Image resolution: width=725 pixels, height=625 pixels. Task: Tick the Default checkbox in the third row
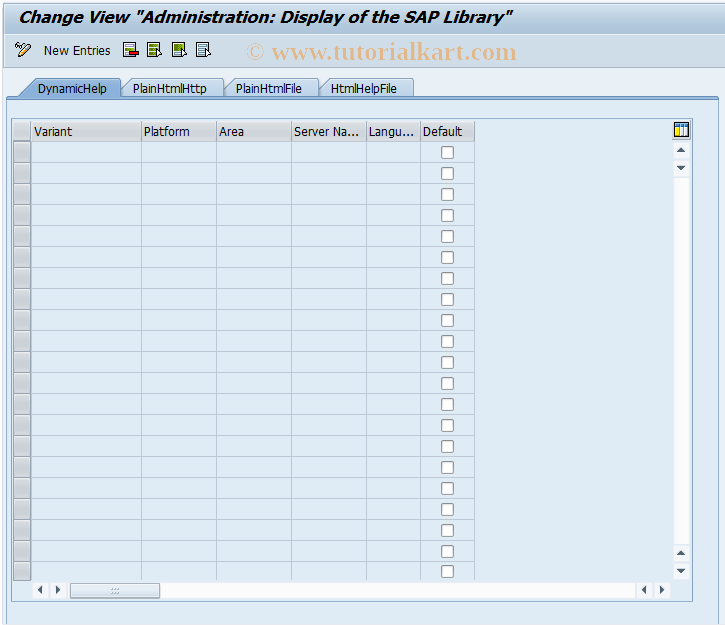tap(447, 195)
